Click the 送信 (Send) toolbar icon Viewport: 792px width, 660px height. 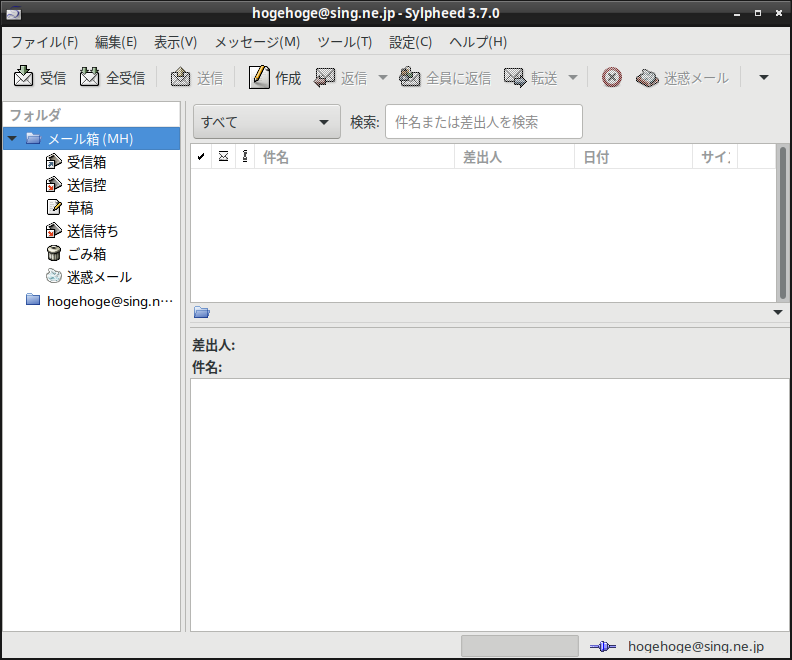[180, 77]
